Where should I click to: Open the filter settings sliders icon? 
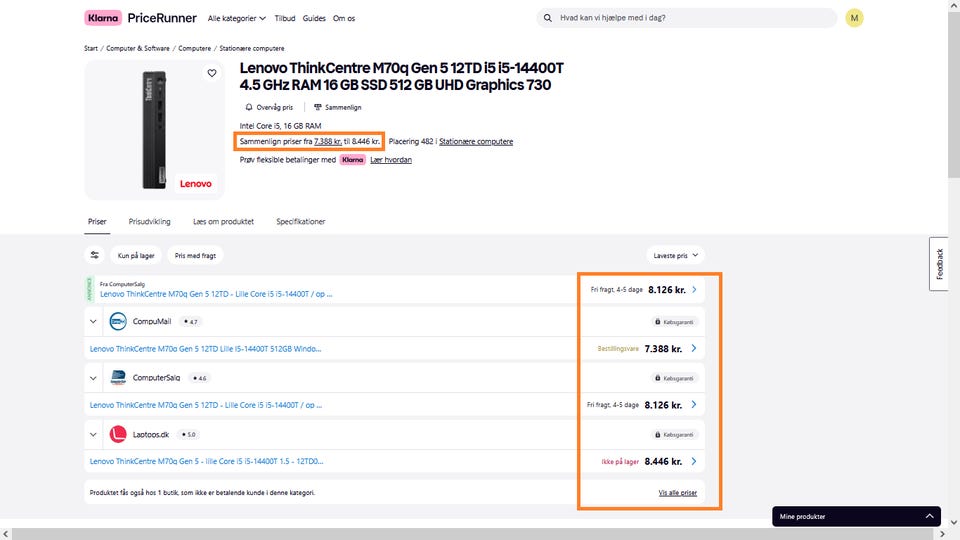(94, 255)
